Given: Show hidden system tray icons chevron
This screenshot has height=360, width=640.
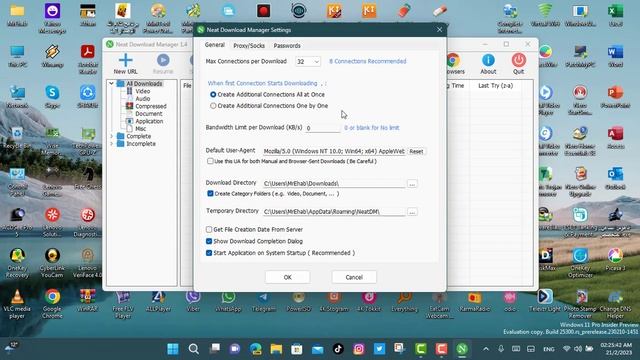Looking at the screenshot, I should pyautogui.click(x=486, y=349).
